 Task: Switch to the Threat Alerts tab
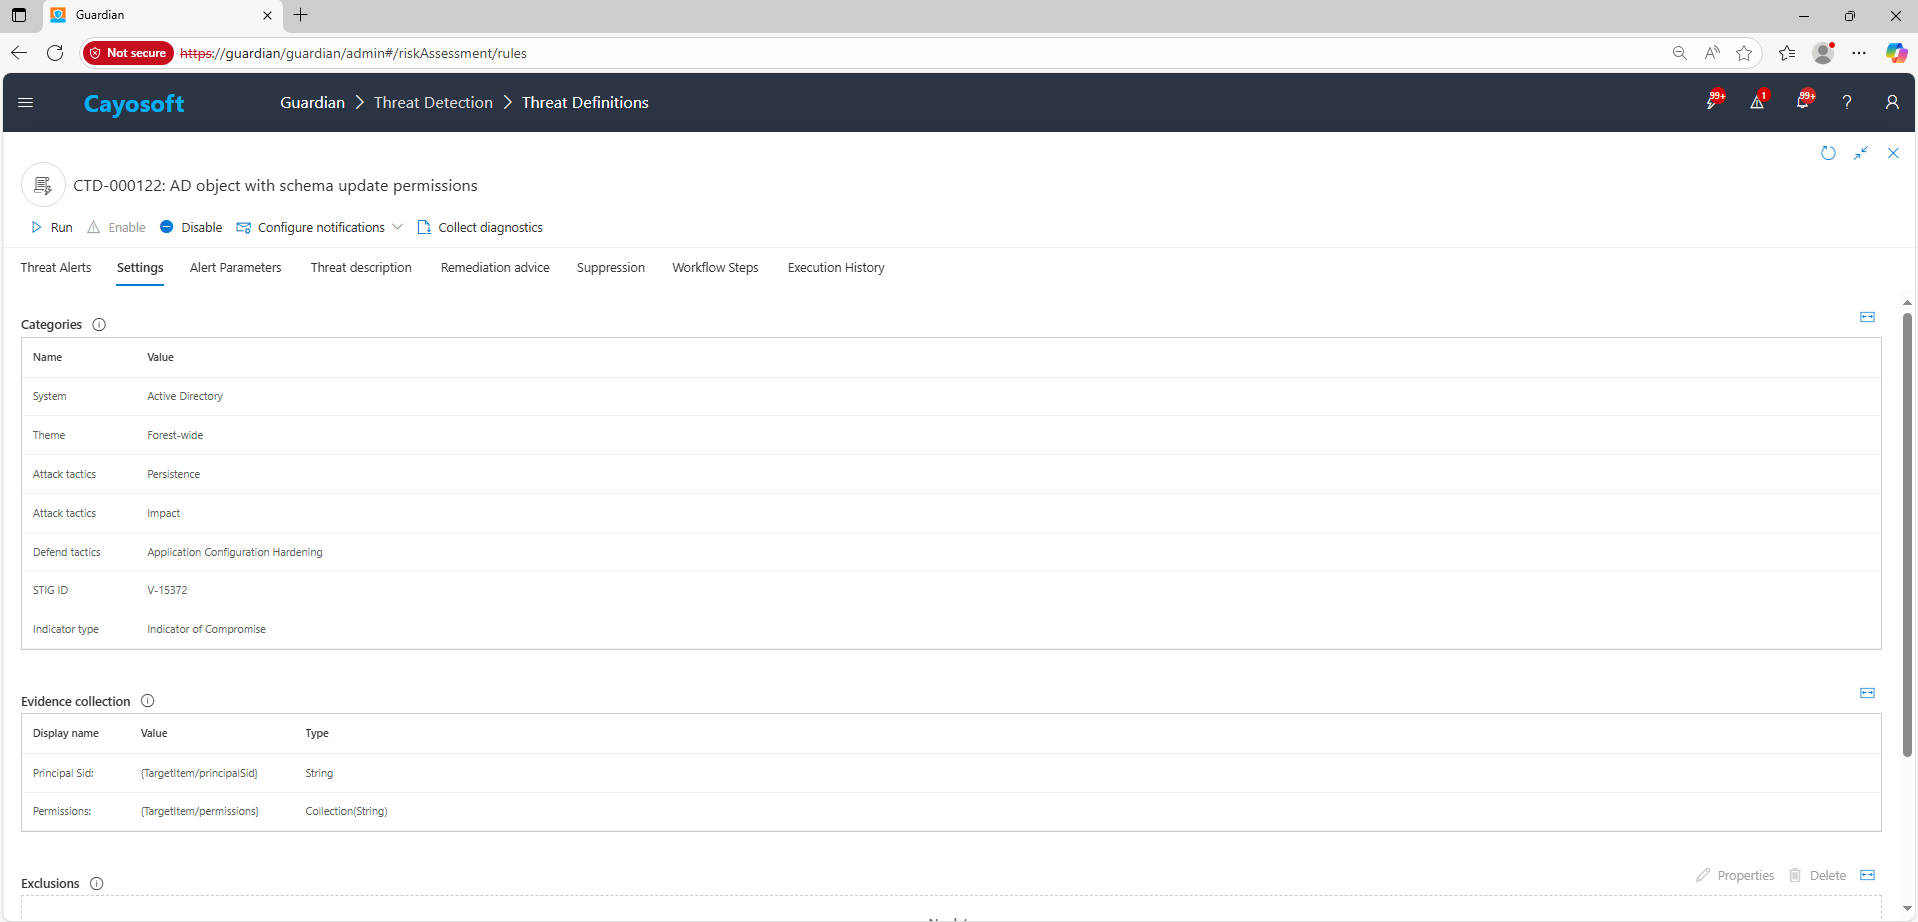tap(56, 268)
